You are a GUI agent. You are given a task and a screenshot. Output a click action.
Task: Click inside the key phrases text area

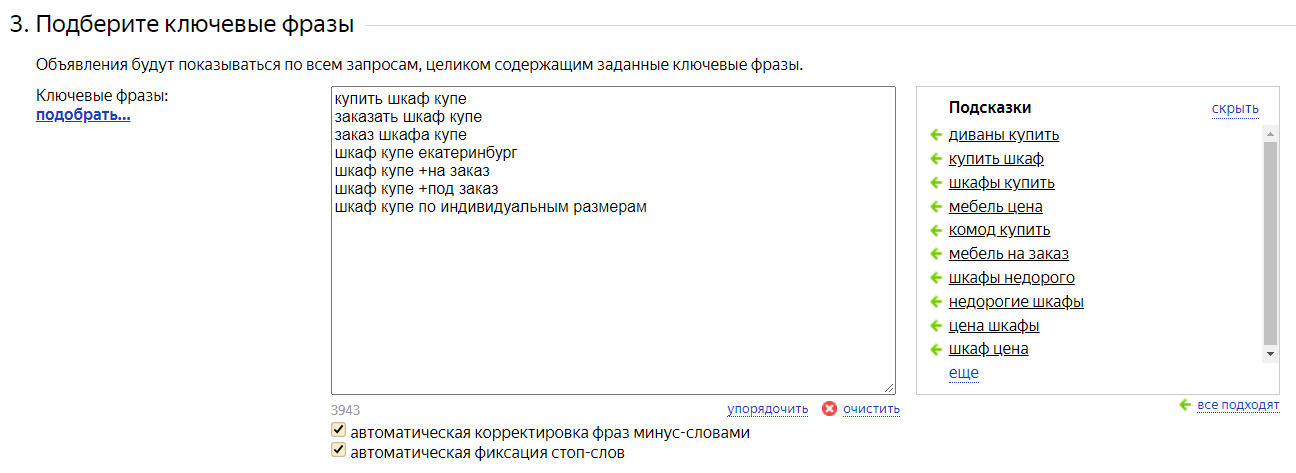[612, 300]
